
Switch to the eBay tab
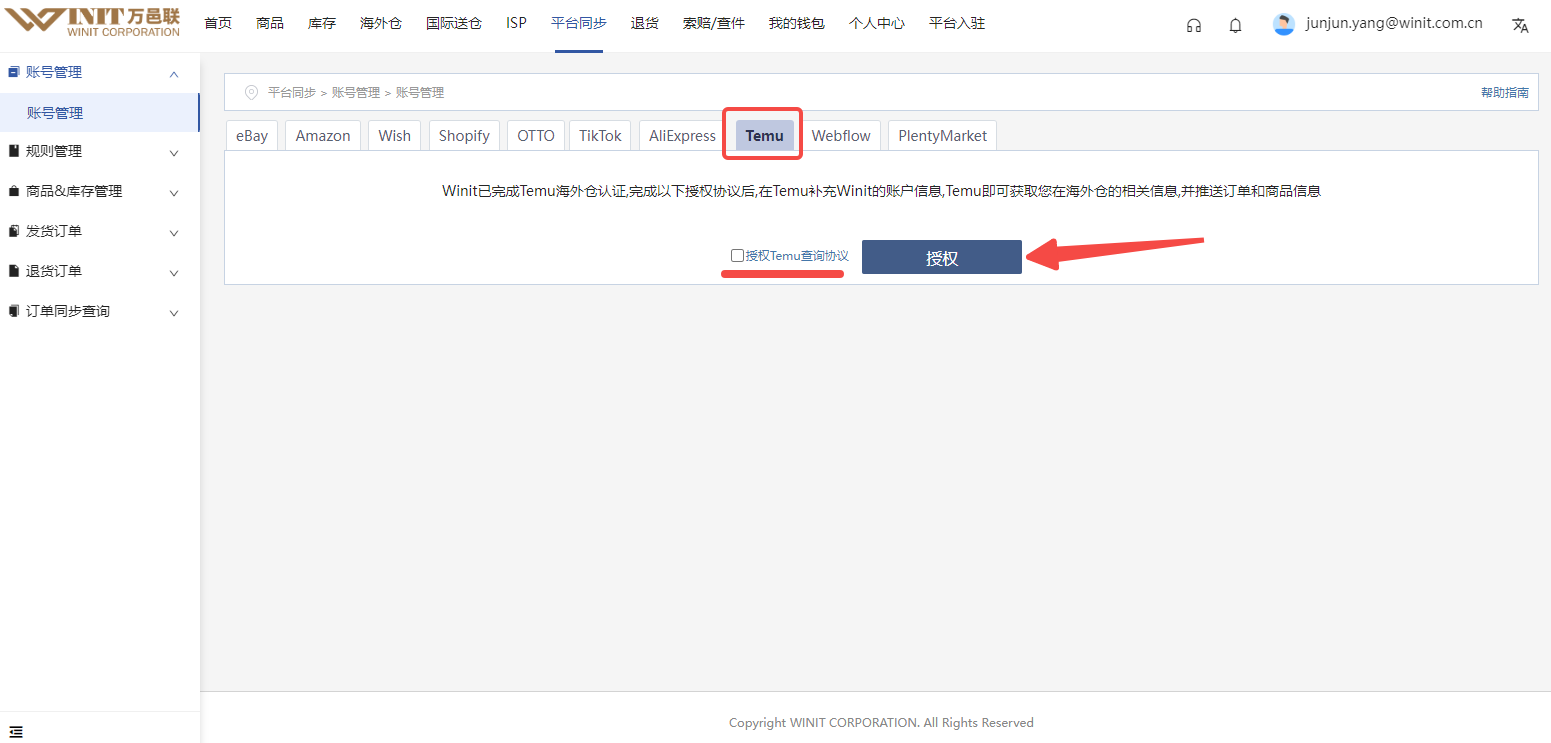coord(252,136)
